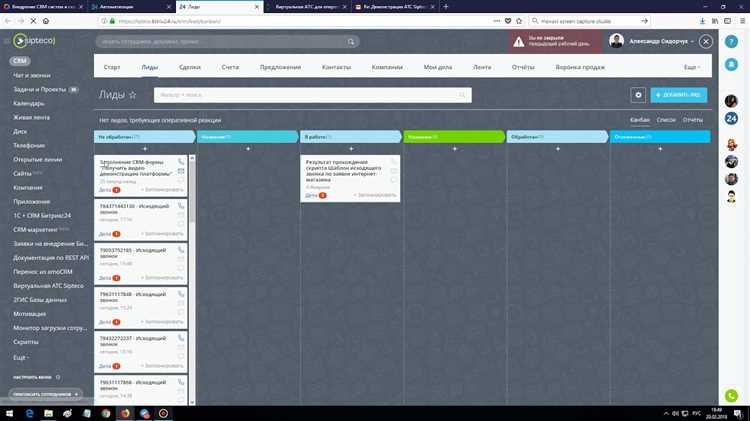Viewport: 750px width, 421px height.
Task: Switch the view to Список
Action: click(x=666, y=120)
